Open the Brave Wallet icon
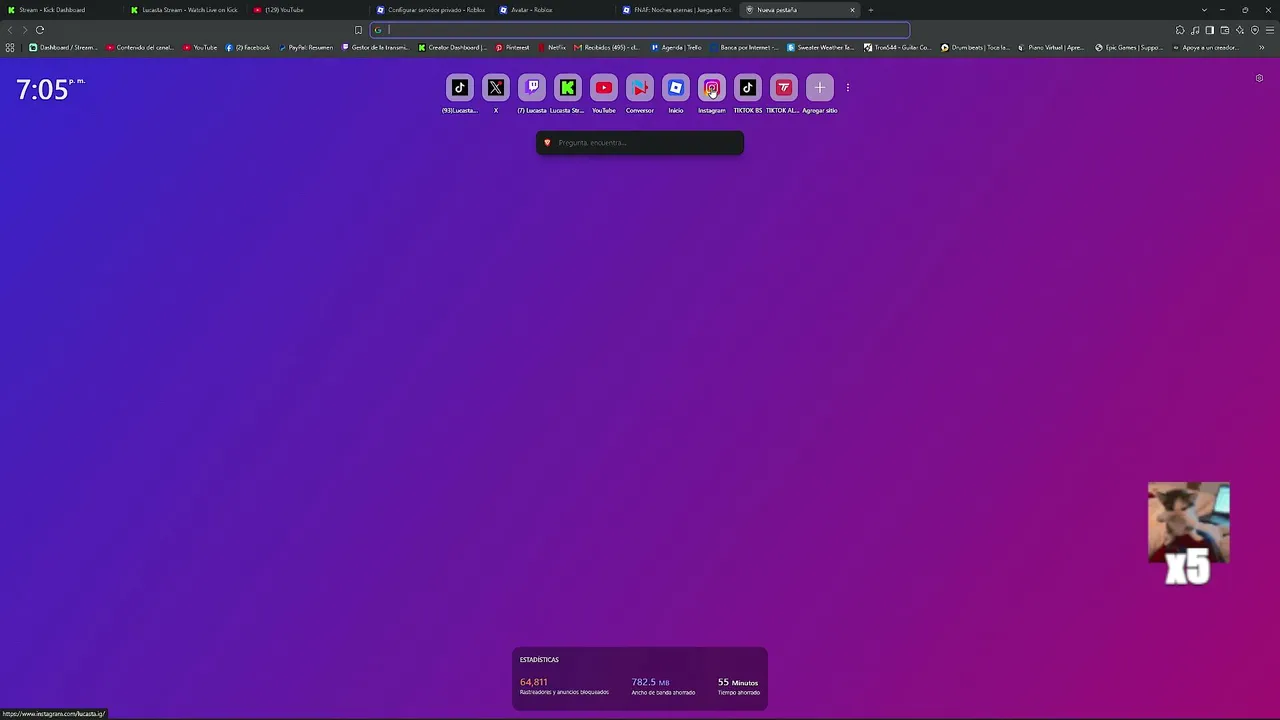Viewport: 1280px width, 720px height. click(x=1224, y=30)
